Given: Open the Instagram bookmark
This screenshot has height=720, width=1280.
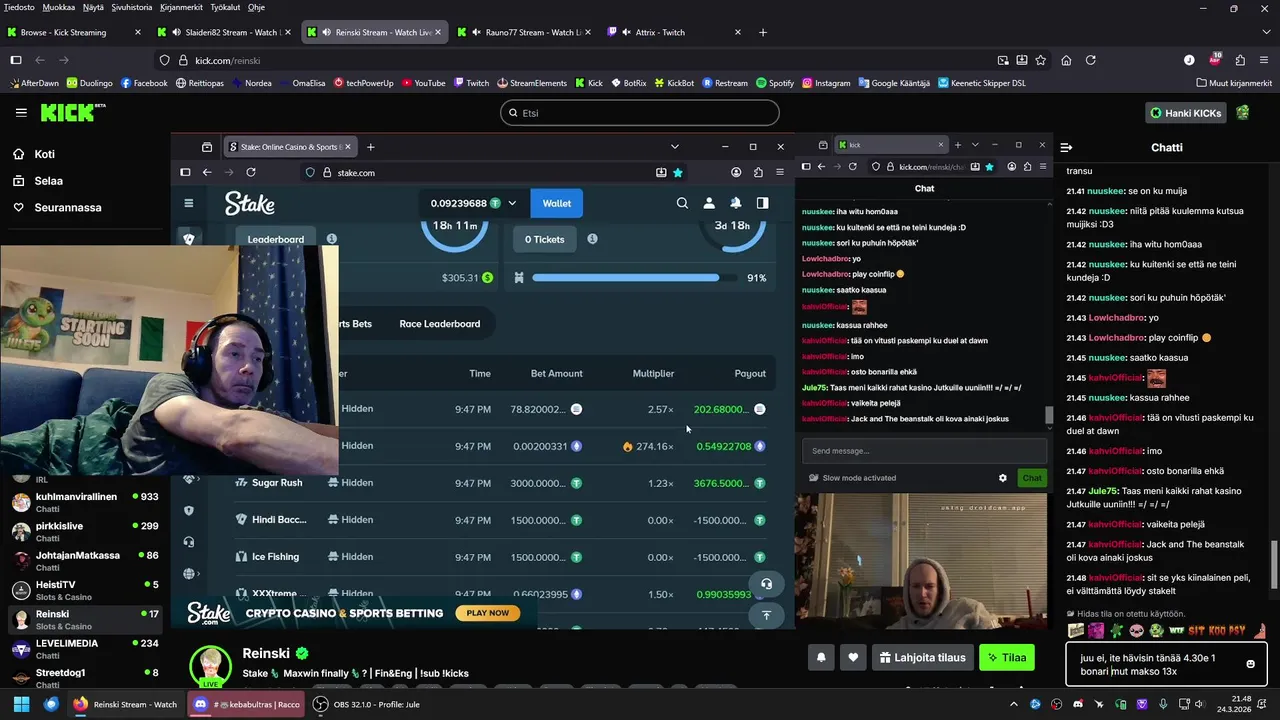Looking at the screenshot, I should pyautogui.click(x=826, y=83).
